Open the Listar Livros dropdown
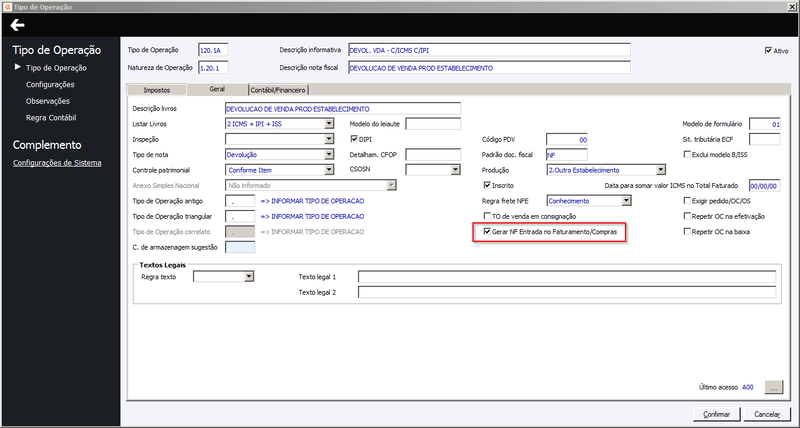800x428 pixels. point(329,123)
